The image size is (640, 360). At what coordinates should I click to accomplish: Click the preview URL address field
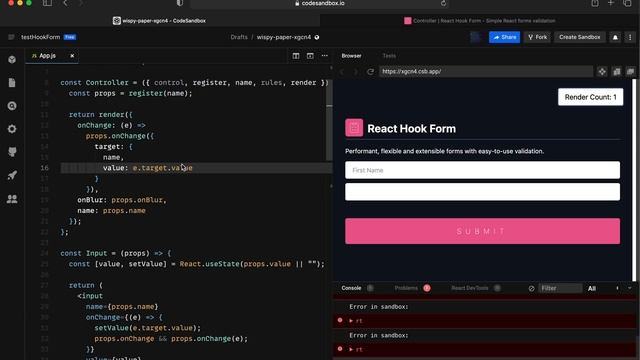click(486, 71)
